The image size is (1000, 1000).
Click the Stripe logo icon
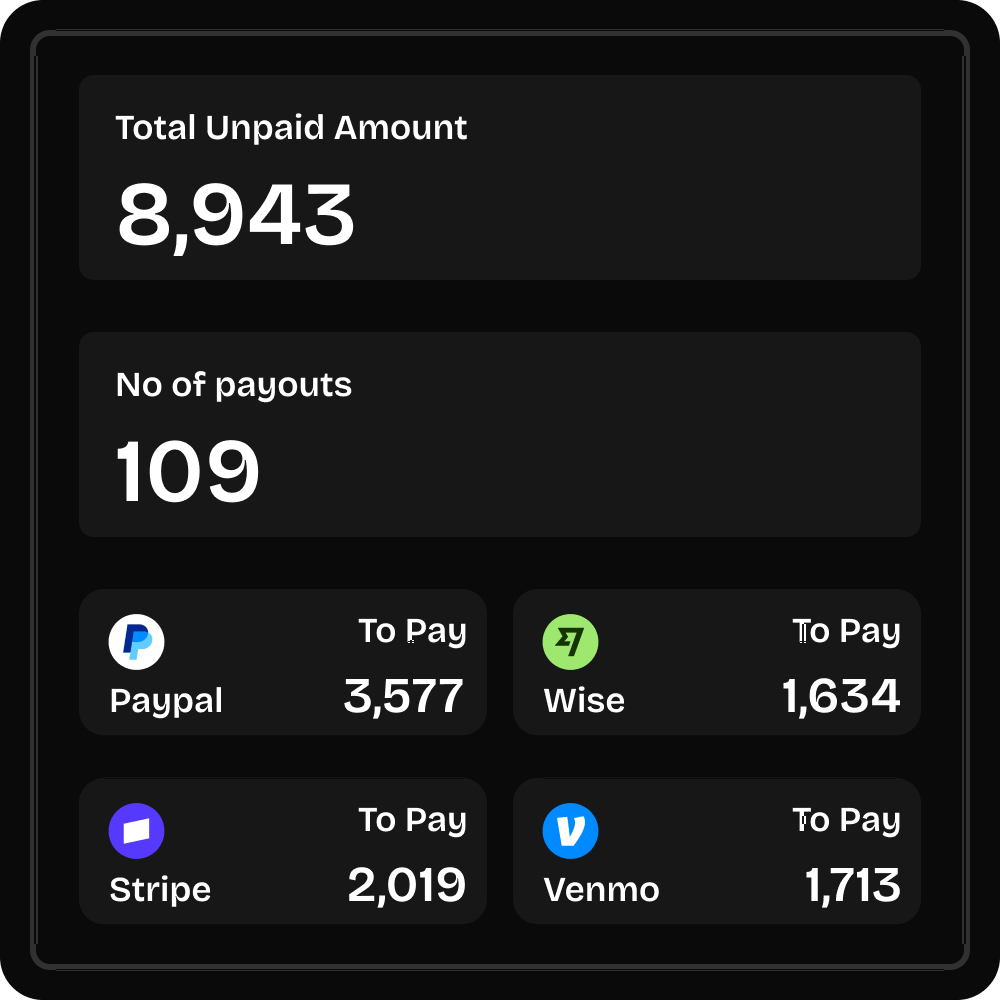click(136, 831)
